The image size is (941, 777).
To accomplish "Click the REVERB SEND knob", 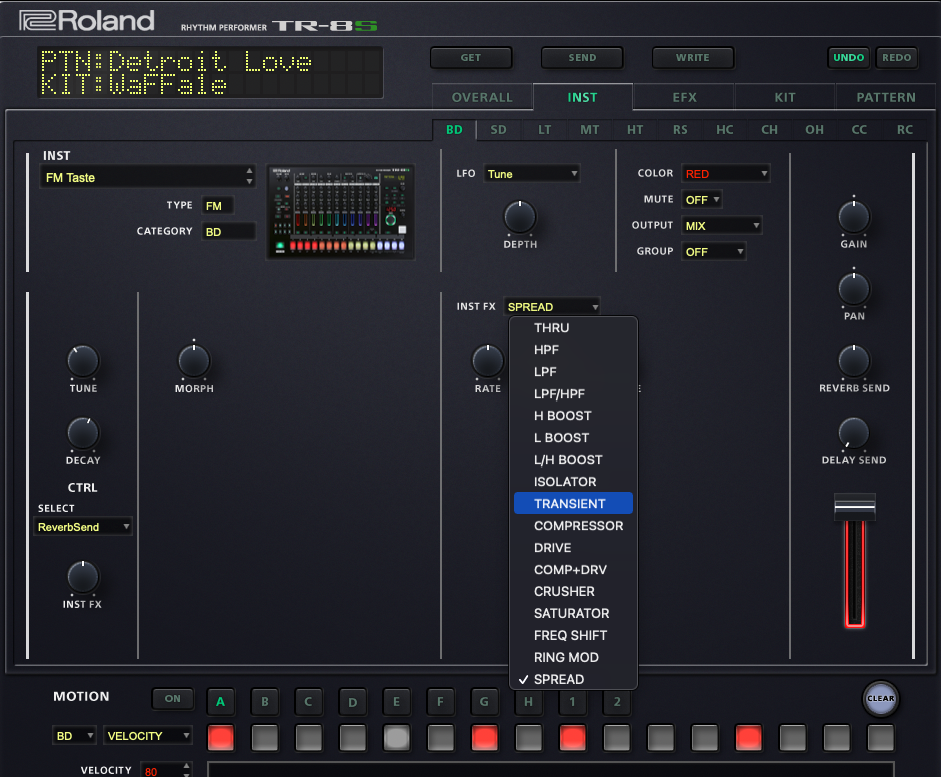I will pos(853,361).
